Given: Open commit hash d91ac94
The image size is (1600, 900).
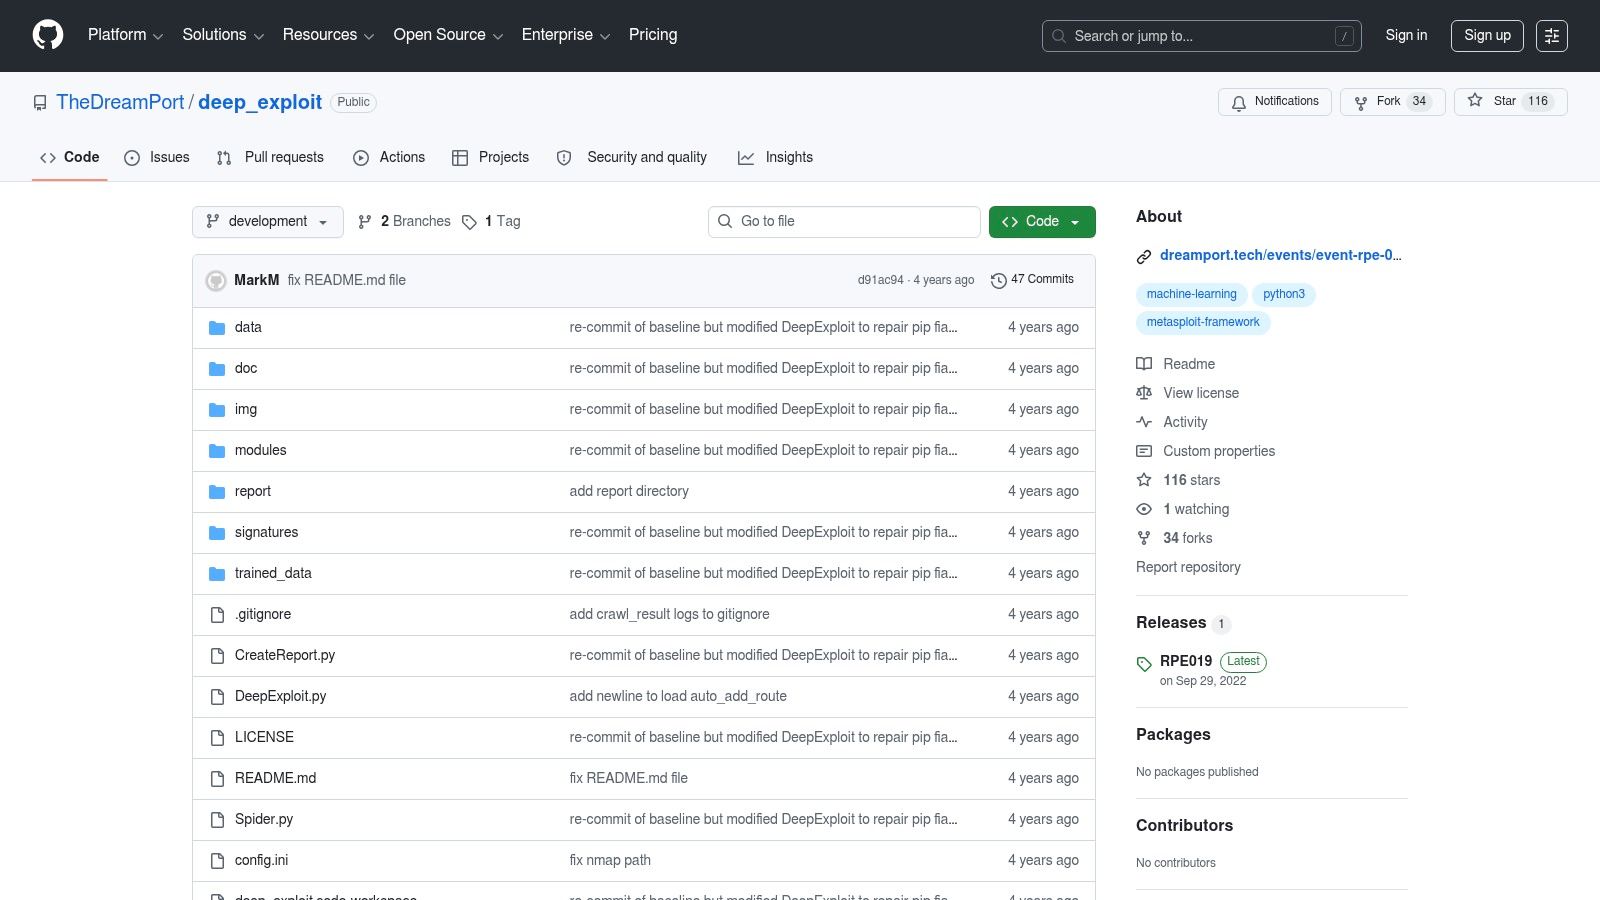Looking at the screenshot, I should pyautogui.click(x=880, y=281).
